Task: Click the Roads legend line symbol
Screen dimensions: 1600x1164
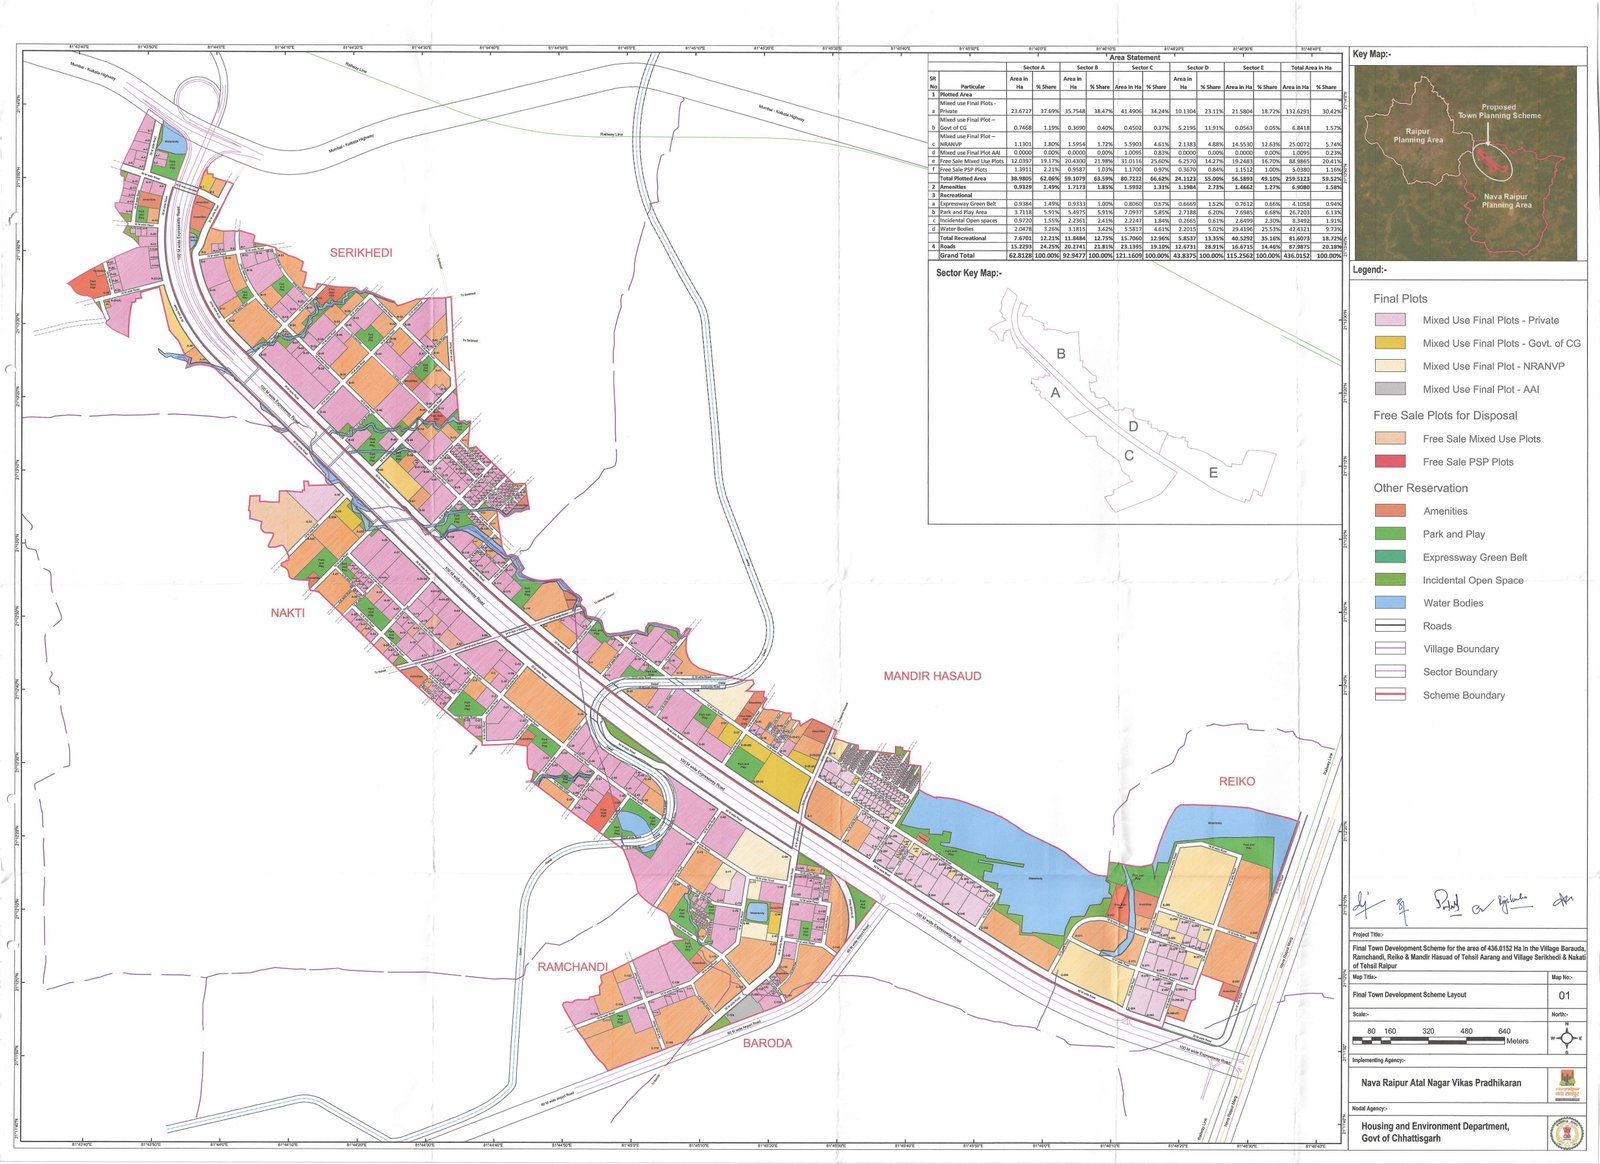Action: [x=1390, y=626]
